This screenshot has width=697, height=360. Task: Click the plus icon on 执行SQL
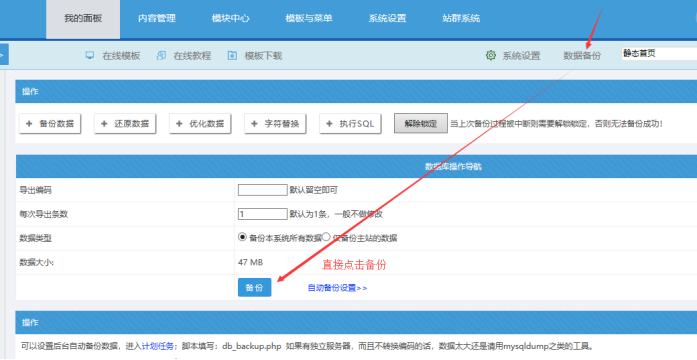(329, 124)
